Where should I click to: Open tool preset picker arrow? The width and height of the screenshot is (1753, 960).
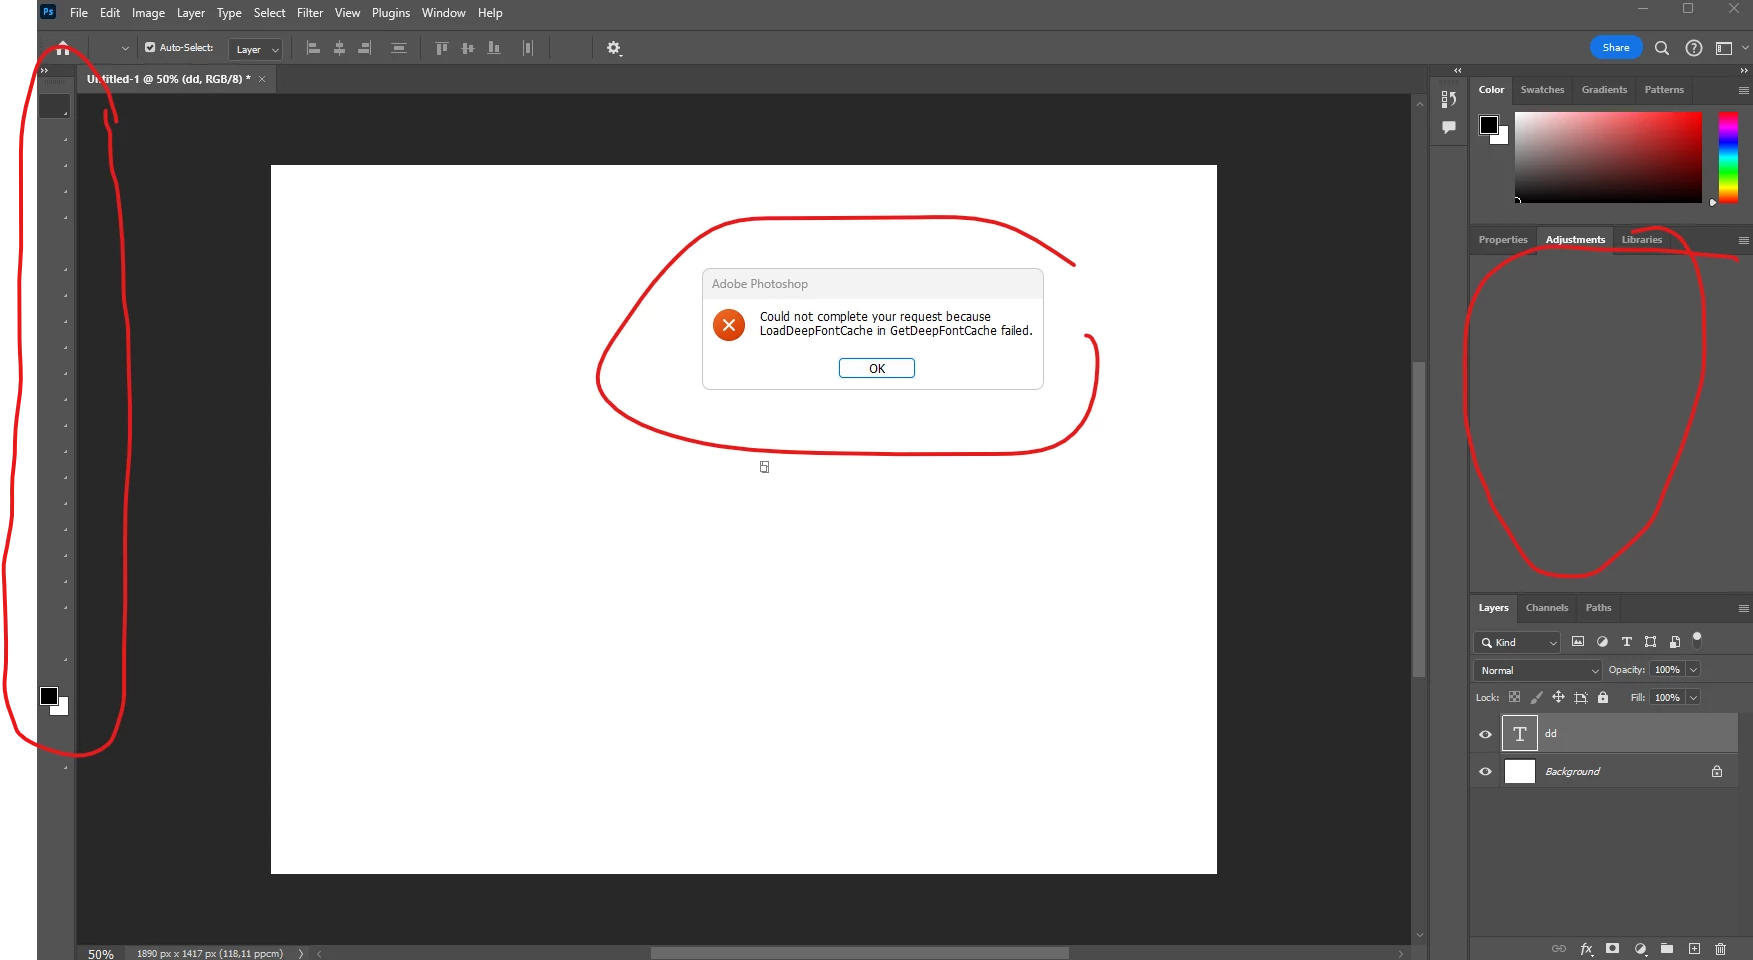(125, 48)
